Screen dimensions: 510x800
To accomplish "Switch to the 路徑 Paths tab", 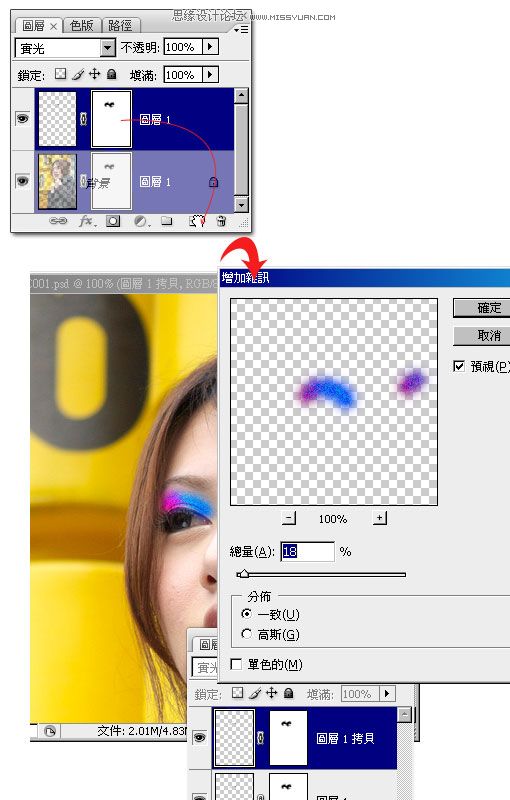I will click(x=120, y=26).
